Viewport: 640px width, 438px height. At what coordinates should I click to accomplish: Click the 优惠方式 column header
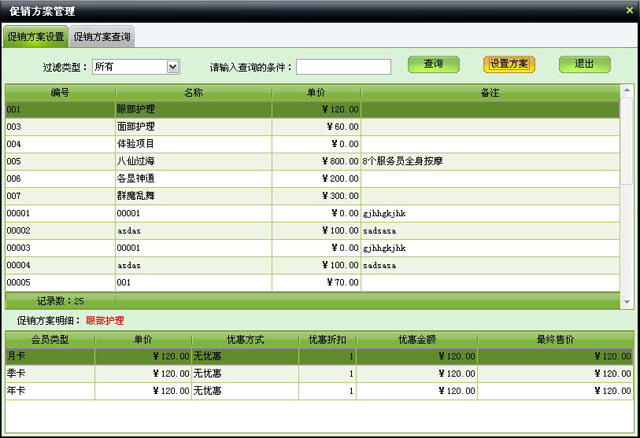(242, 339)
